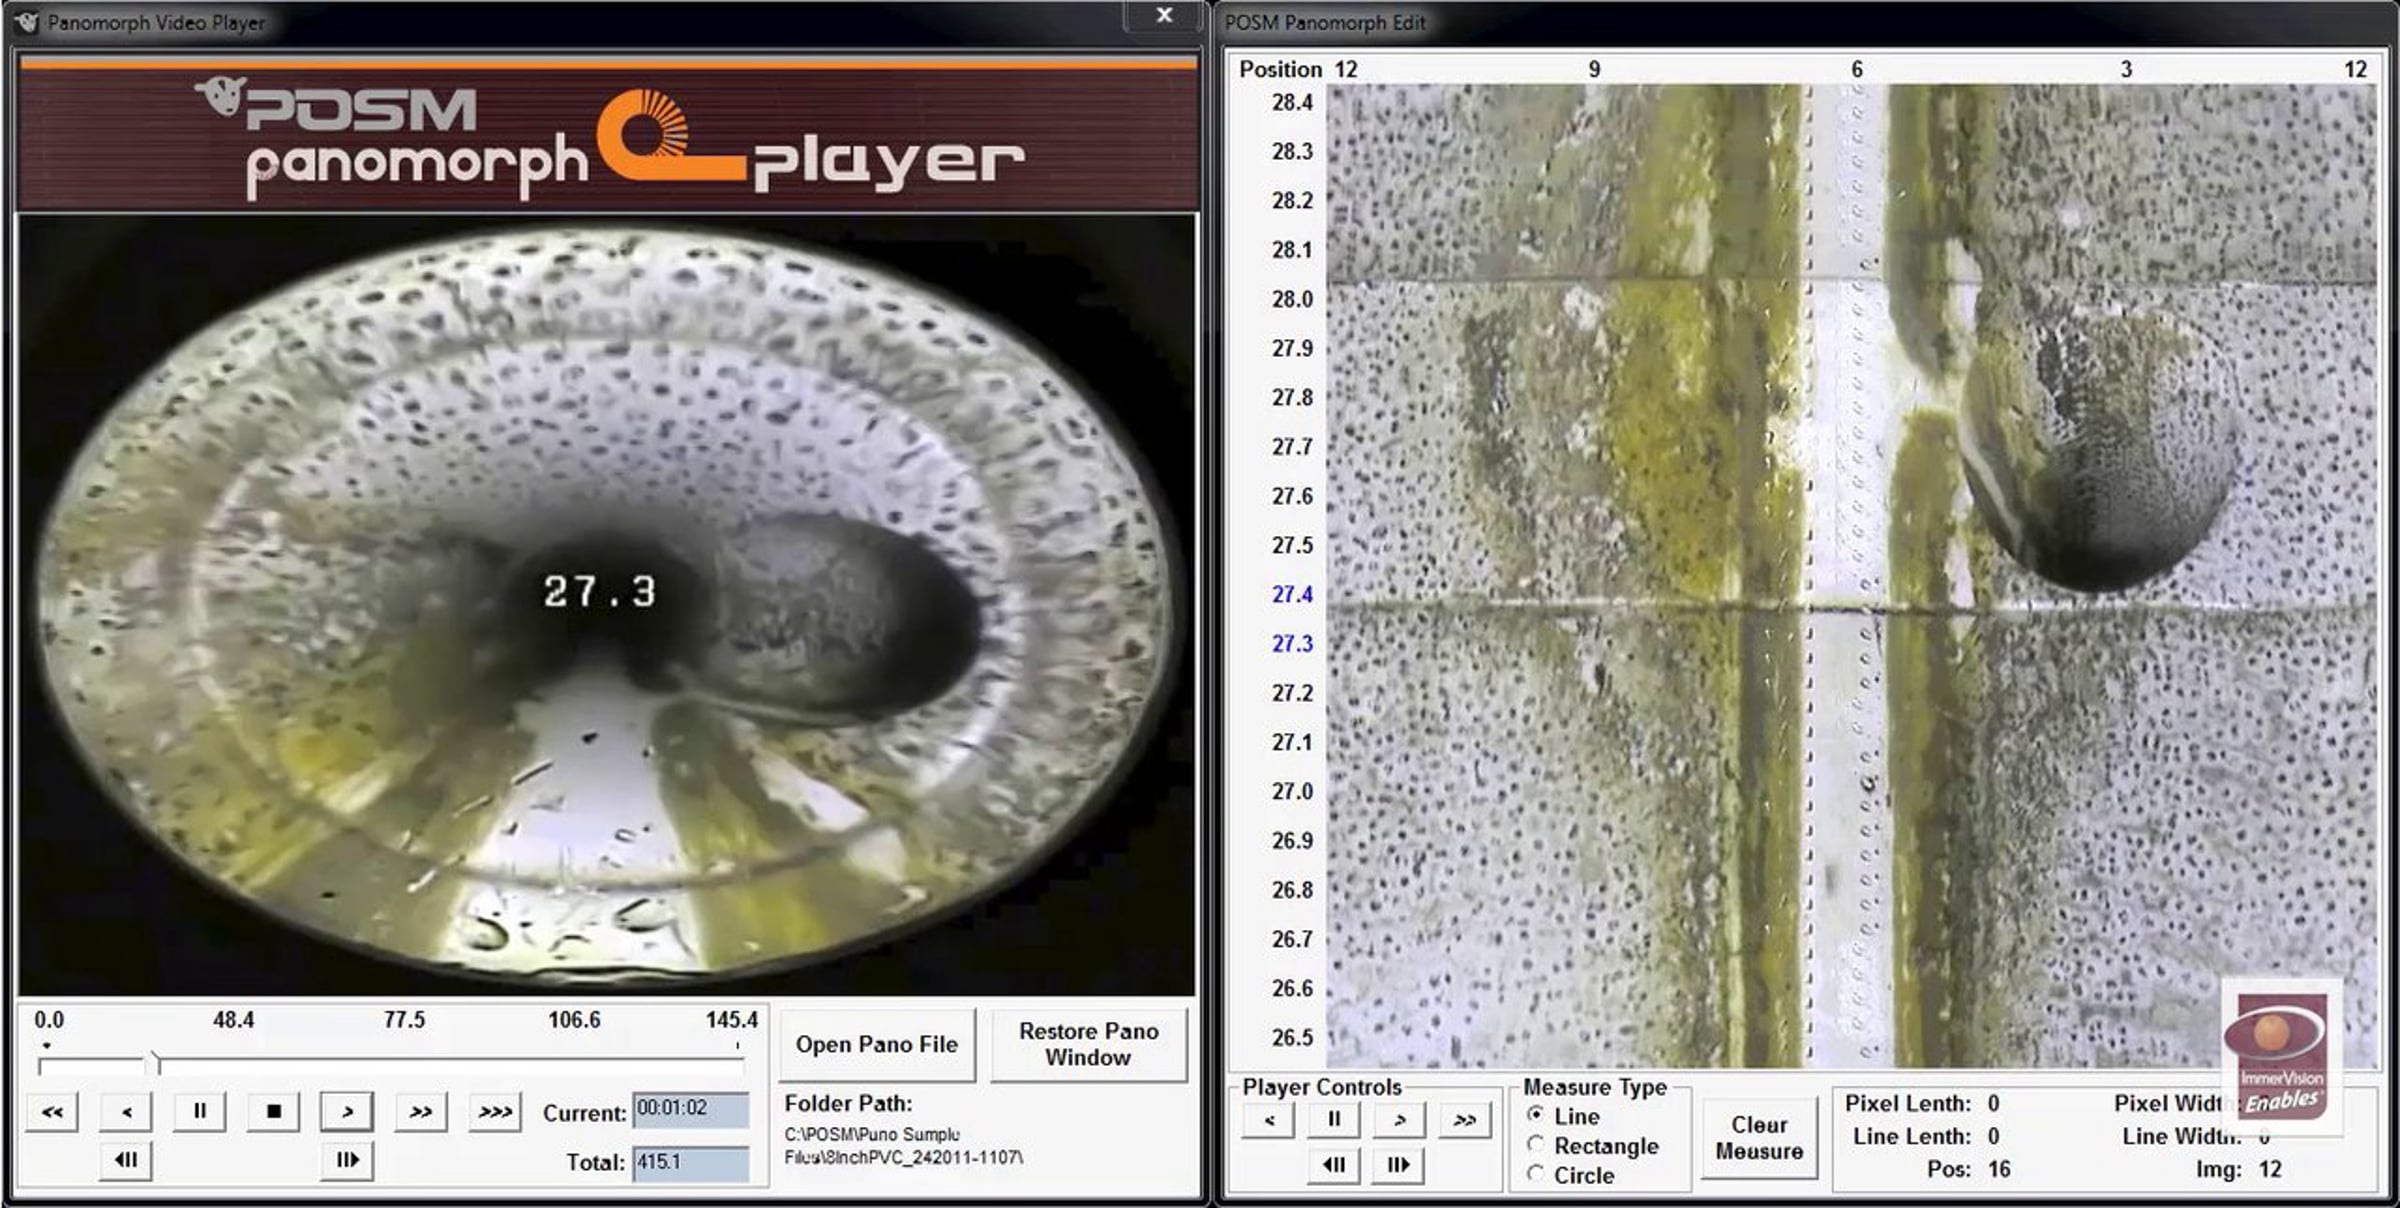This screenshot has width=2400, height=1208.
Task: Click the Restore Pano Window button
Action: [x=1088, y=1045]
